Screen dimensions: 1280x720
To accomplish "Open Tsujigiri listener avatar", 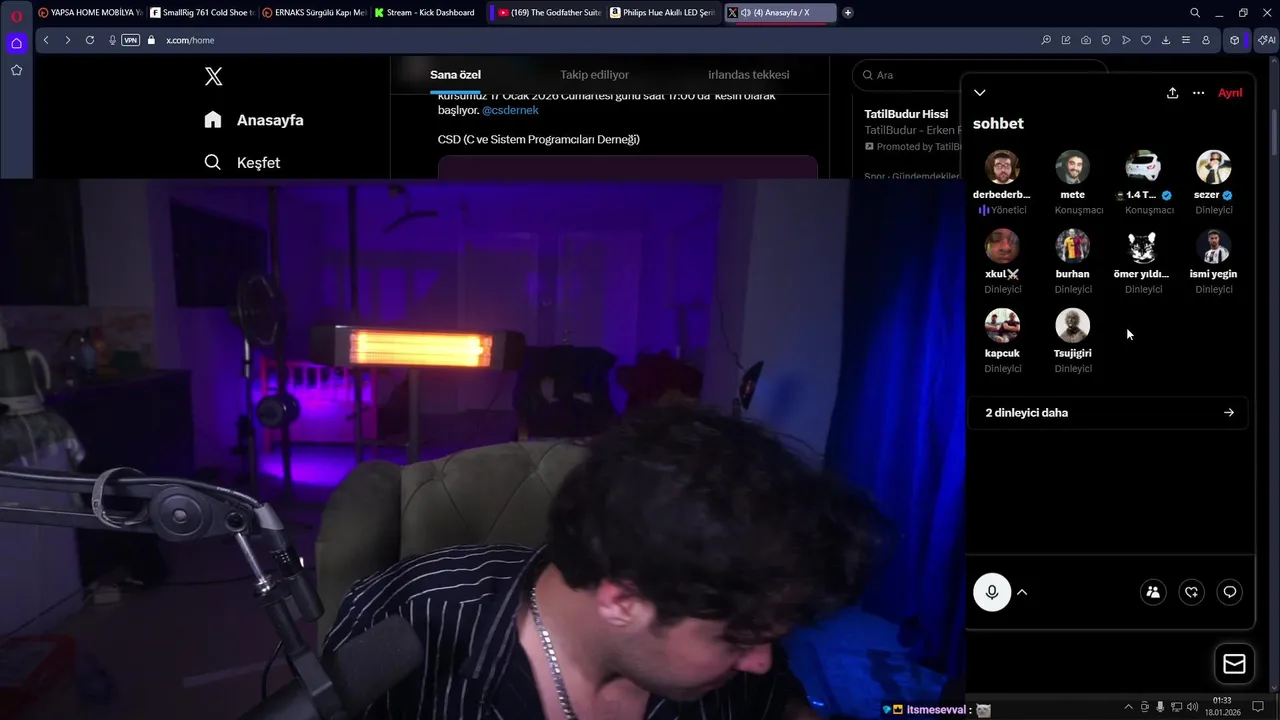I will (1072, 325).
